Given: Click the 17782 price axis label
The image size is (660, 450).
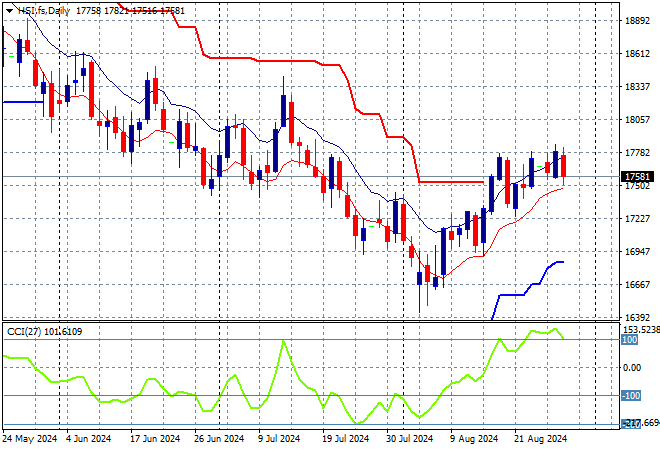Looking at the screenshot, I should (x=637, y=152).
